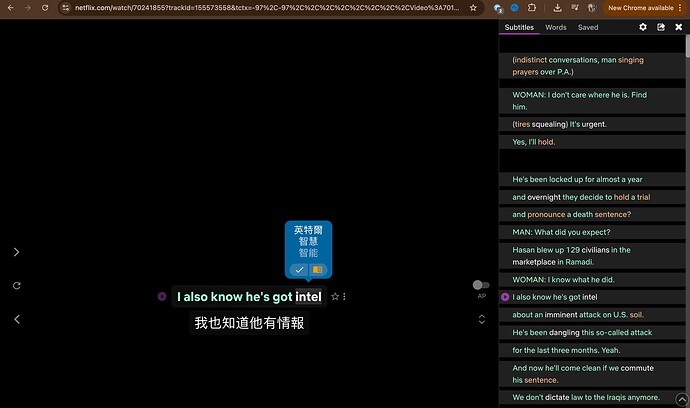Switch to the Saved tab
This screenshot has height=408, width=690.
(588, 27)
